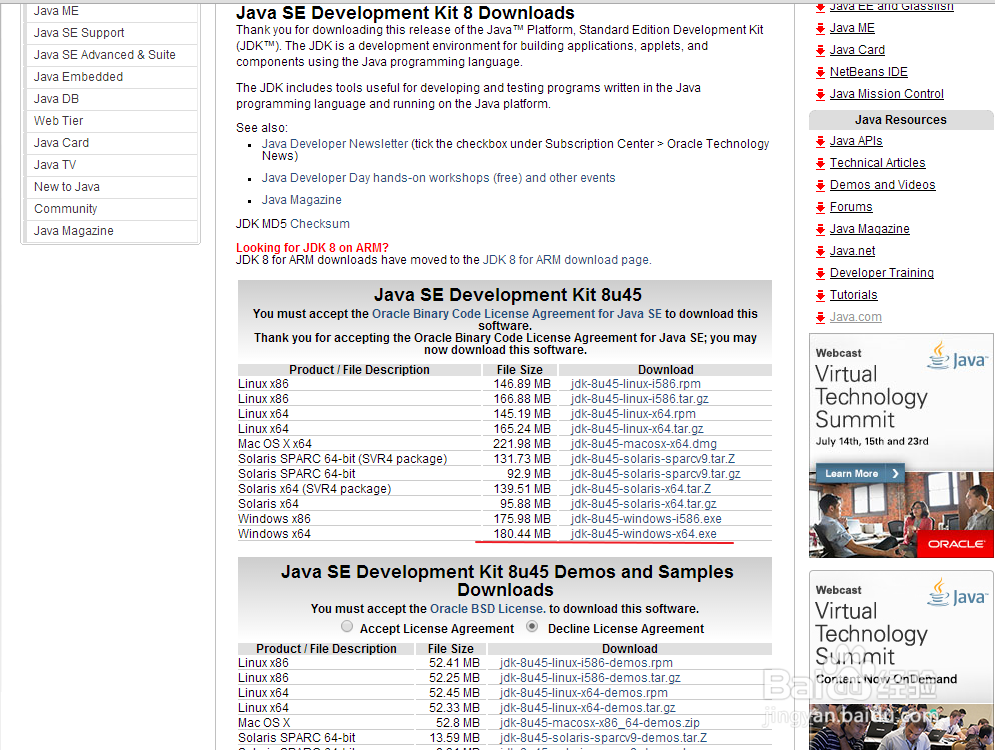Open NetBeans IDE link on the right

pyautogui.click(x=869, y=72)
